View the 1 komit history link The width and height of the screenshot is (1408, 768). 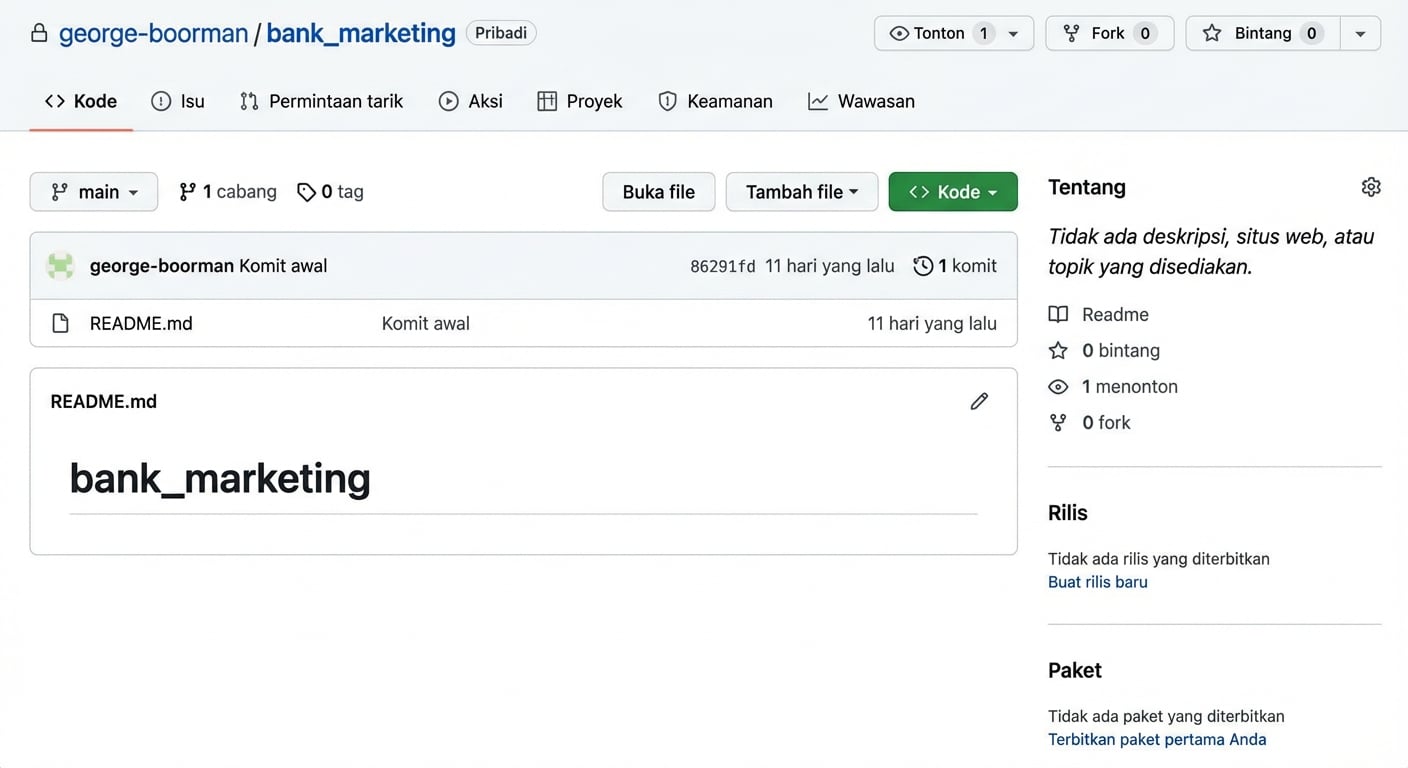click(x=955, y=266)
